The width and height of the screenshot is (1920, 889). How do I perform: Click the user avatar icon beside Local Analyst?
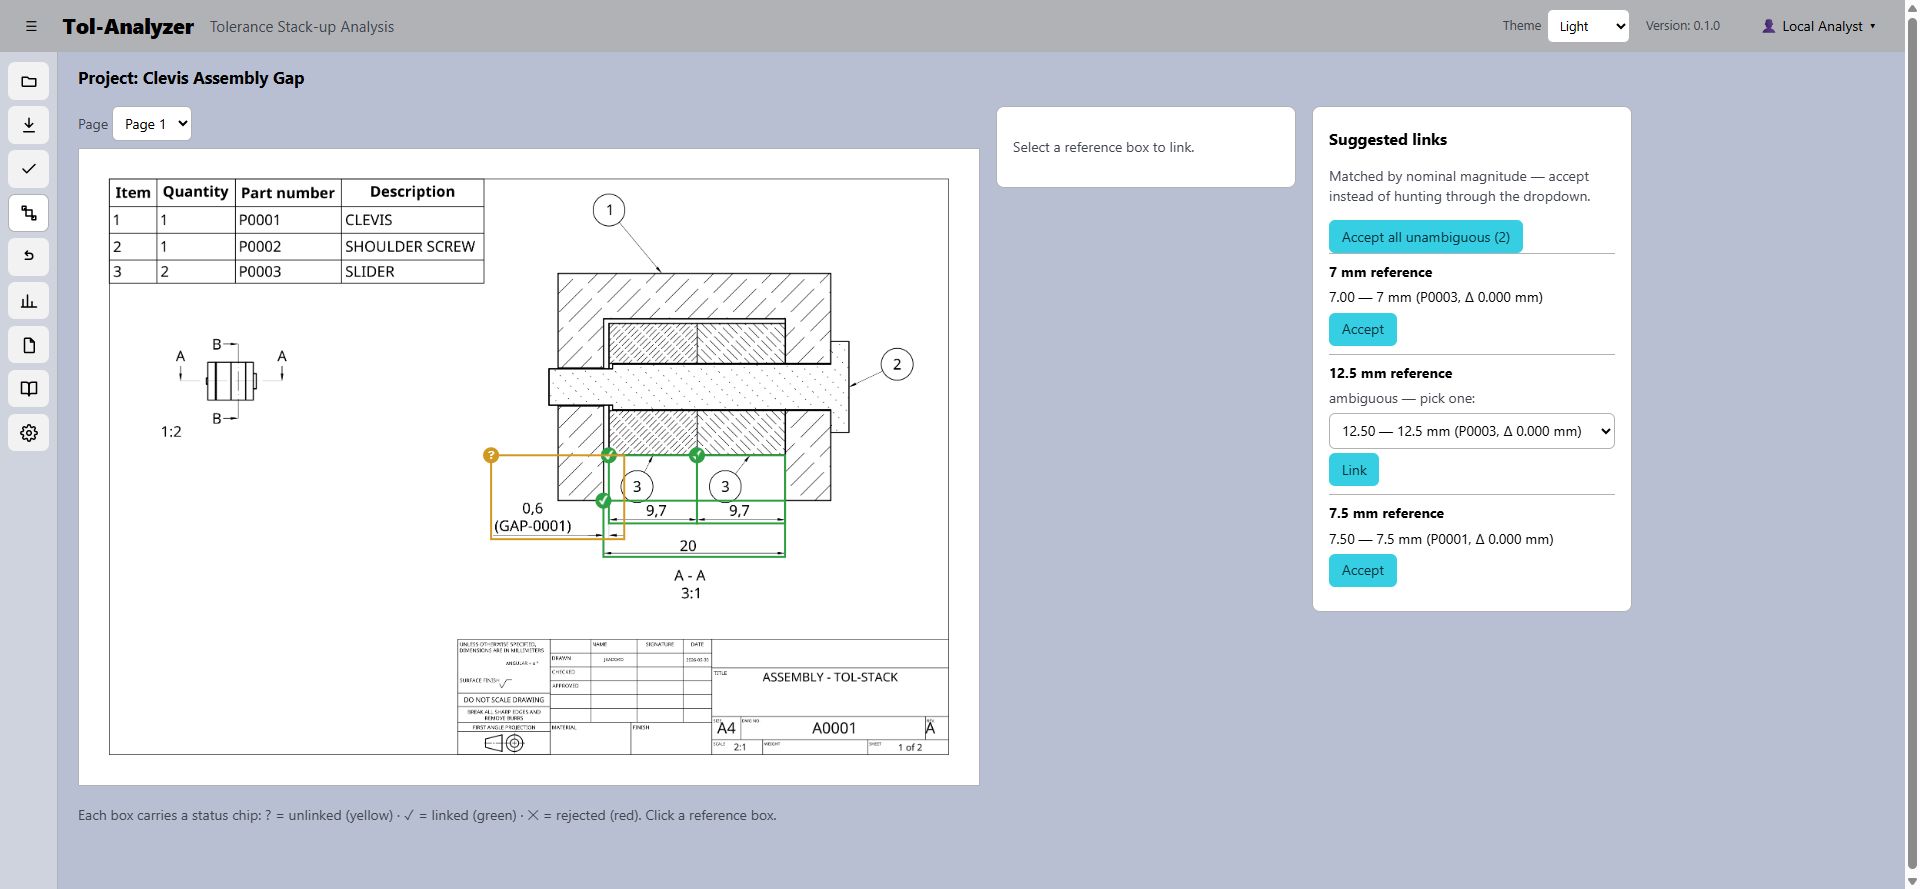[1768, 27]
